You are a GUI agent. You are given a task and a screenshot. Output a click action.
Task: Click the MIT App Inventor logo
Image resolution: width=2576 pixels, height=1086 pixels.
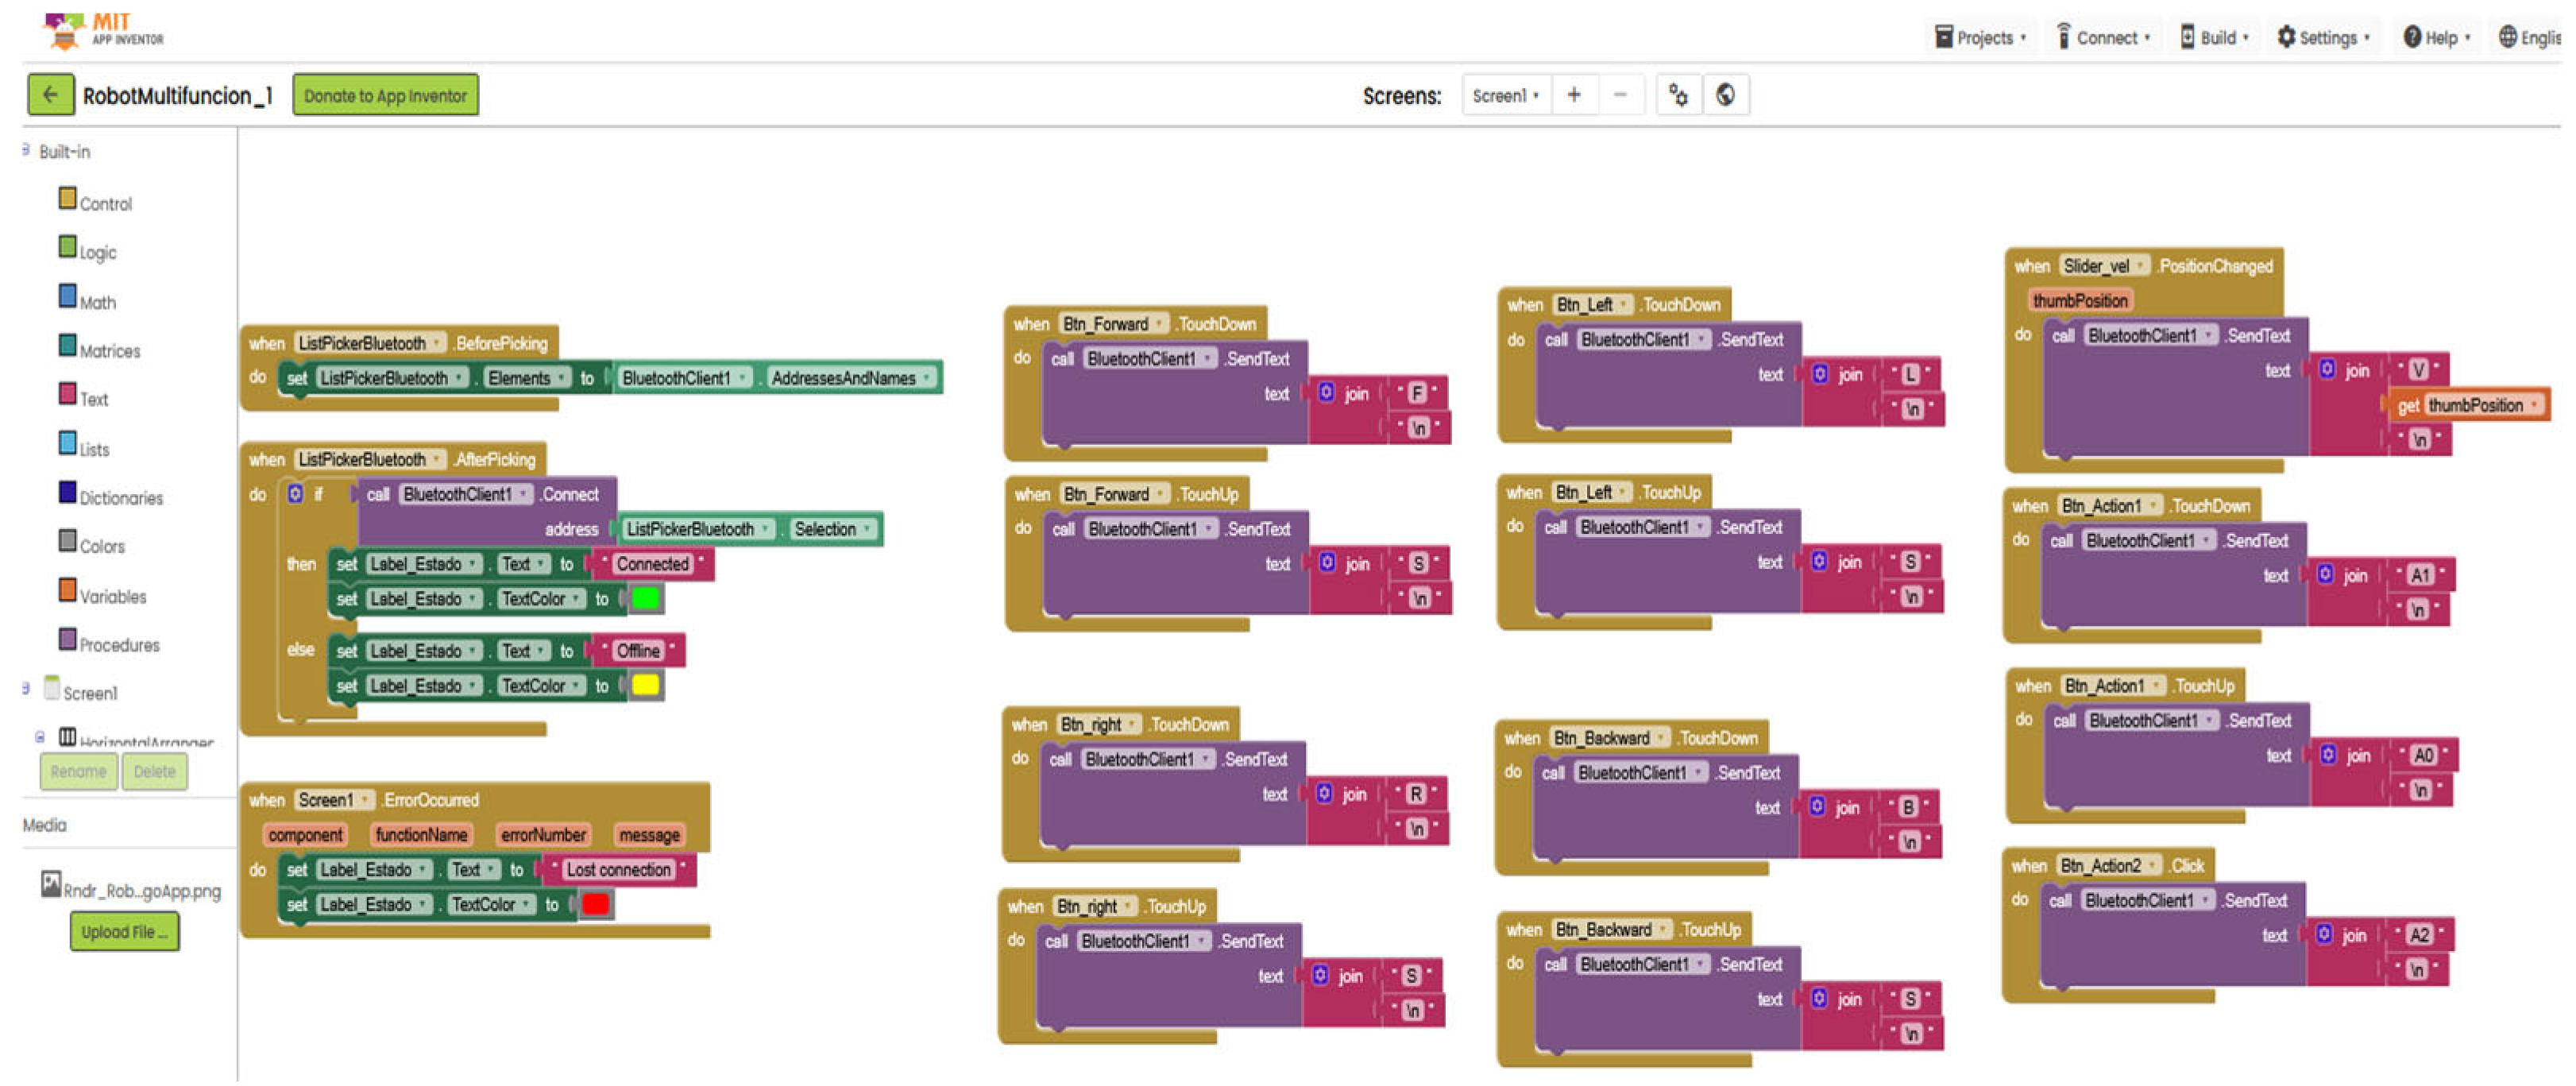(104, 30)
